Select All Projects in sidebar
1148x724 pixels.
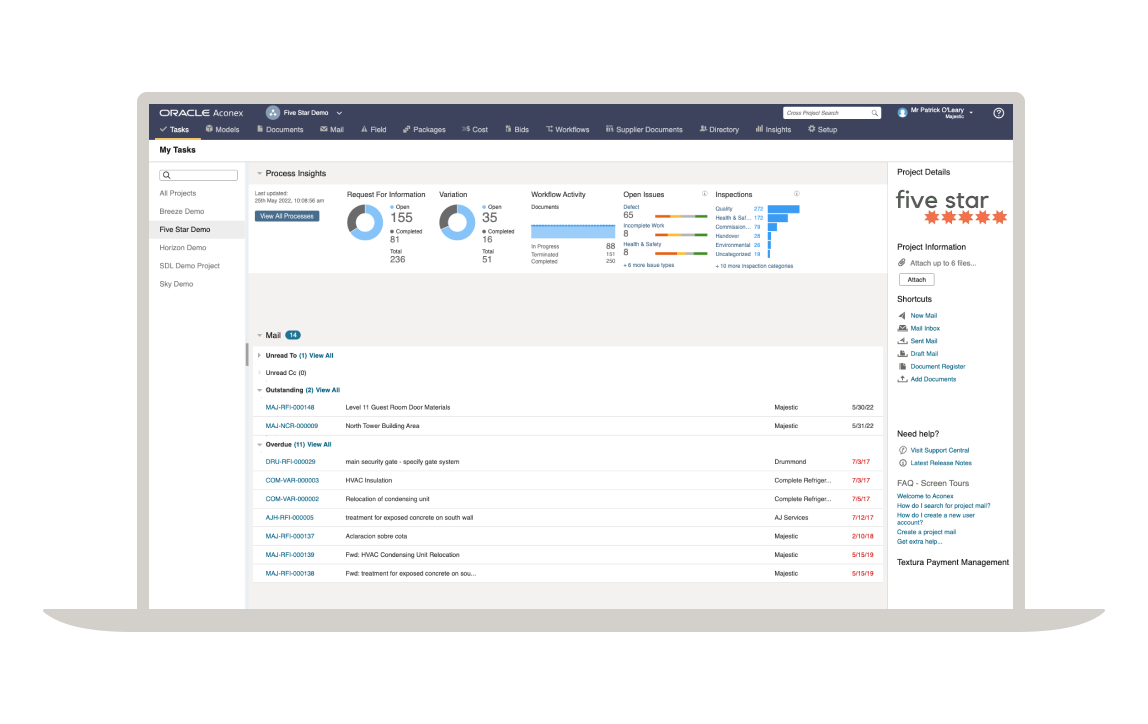[178, 193]
